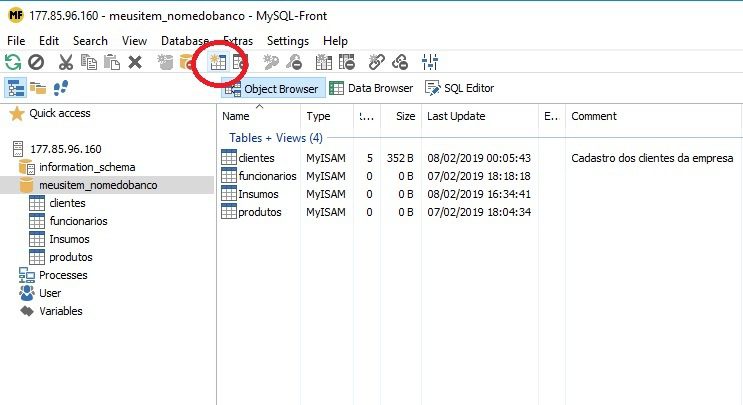Click the '352 B' size cell
The image size is (743, 405).
(400, 158)
